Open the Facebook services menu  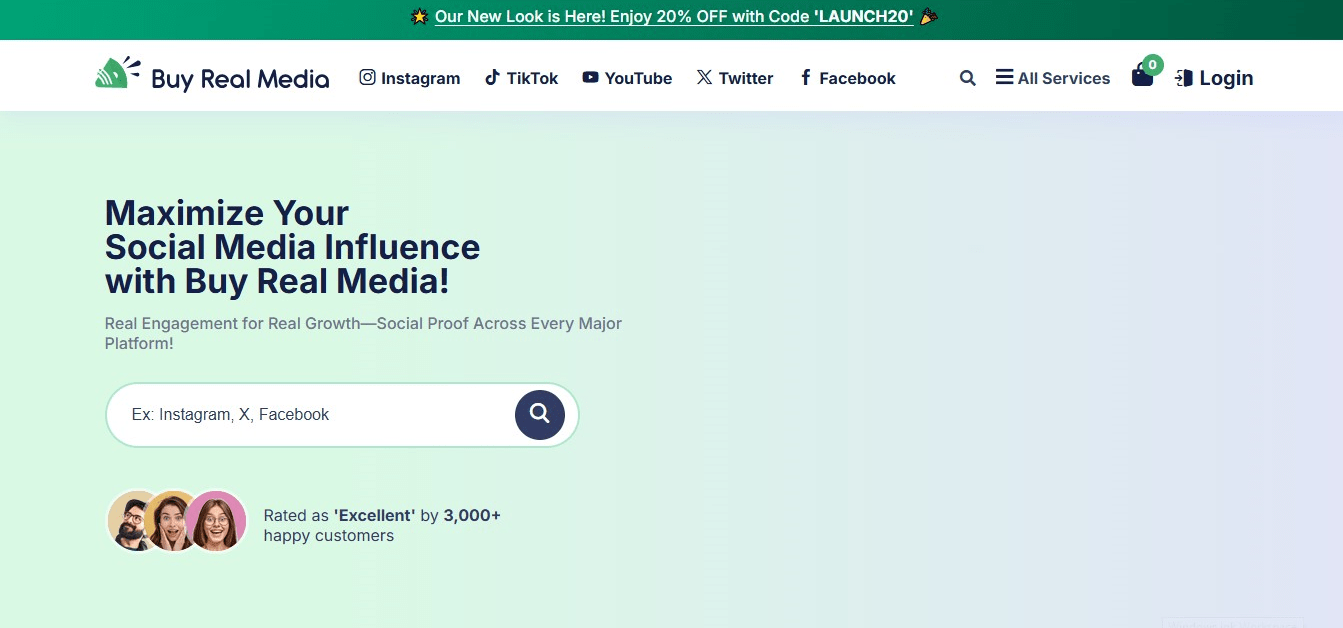[847, 78]
